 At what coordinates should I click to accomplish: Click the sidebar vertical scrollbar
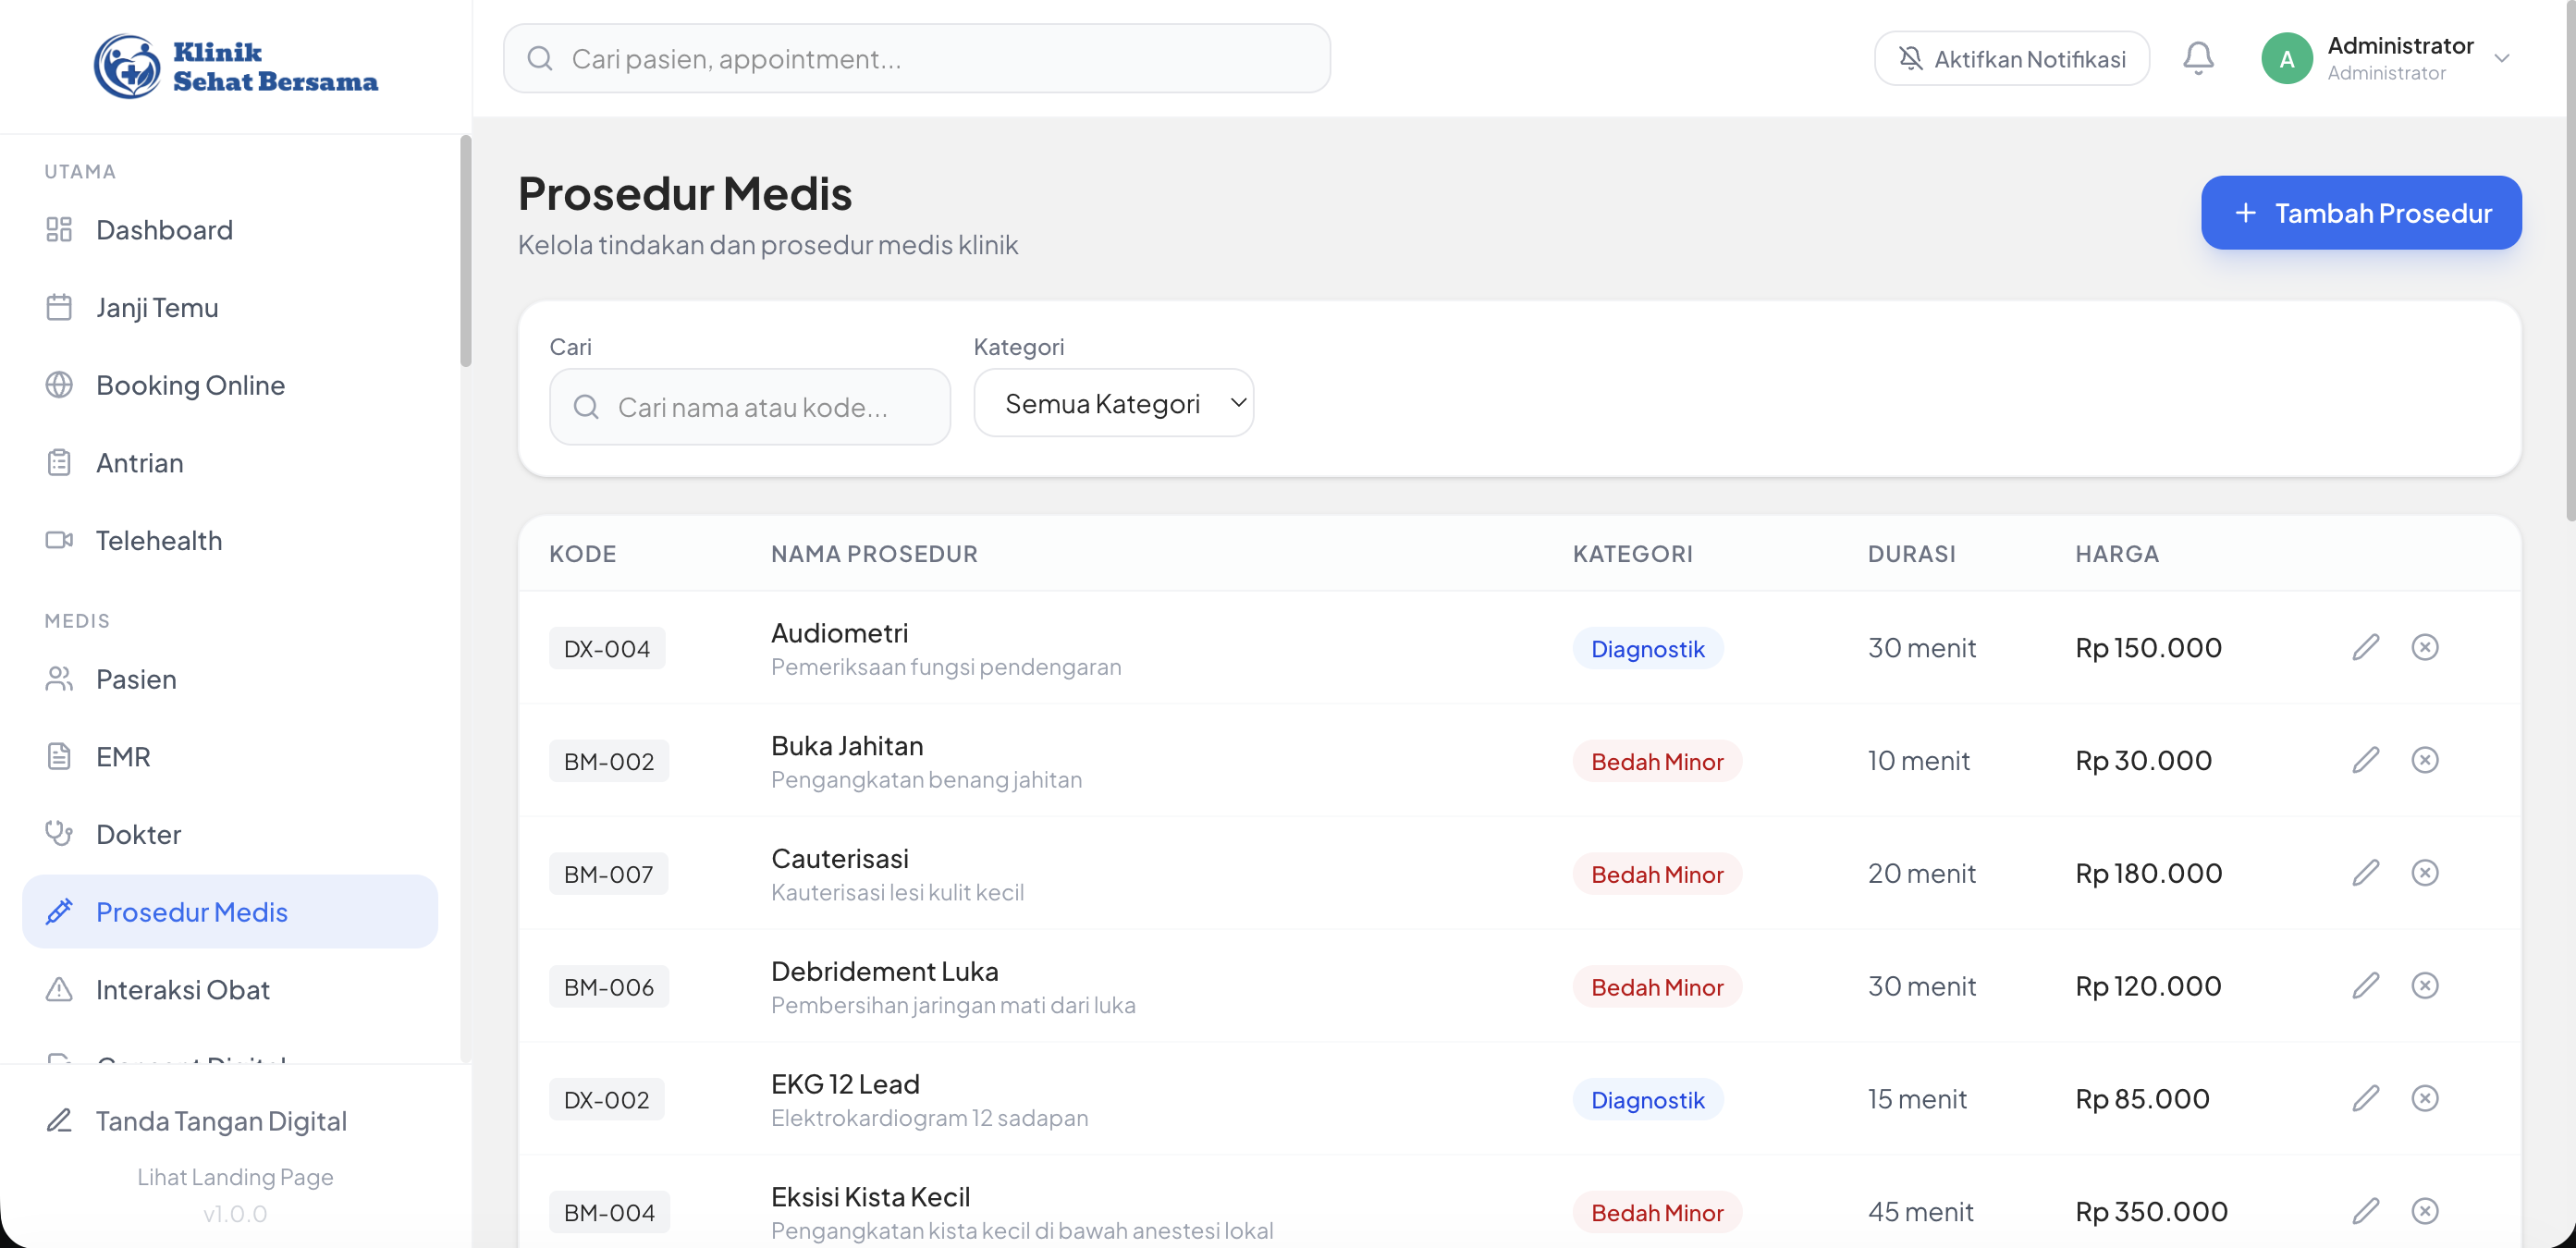point(465,250)
